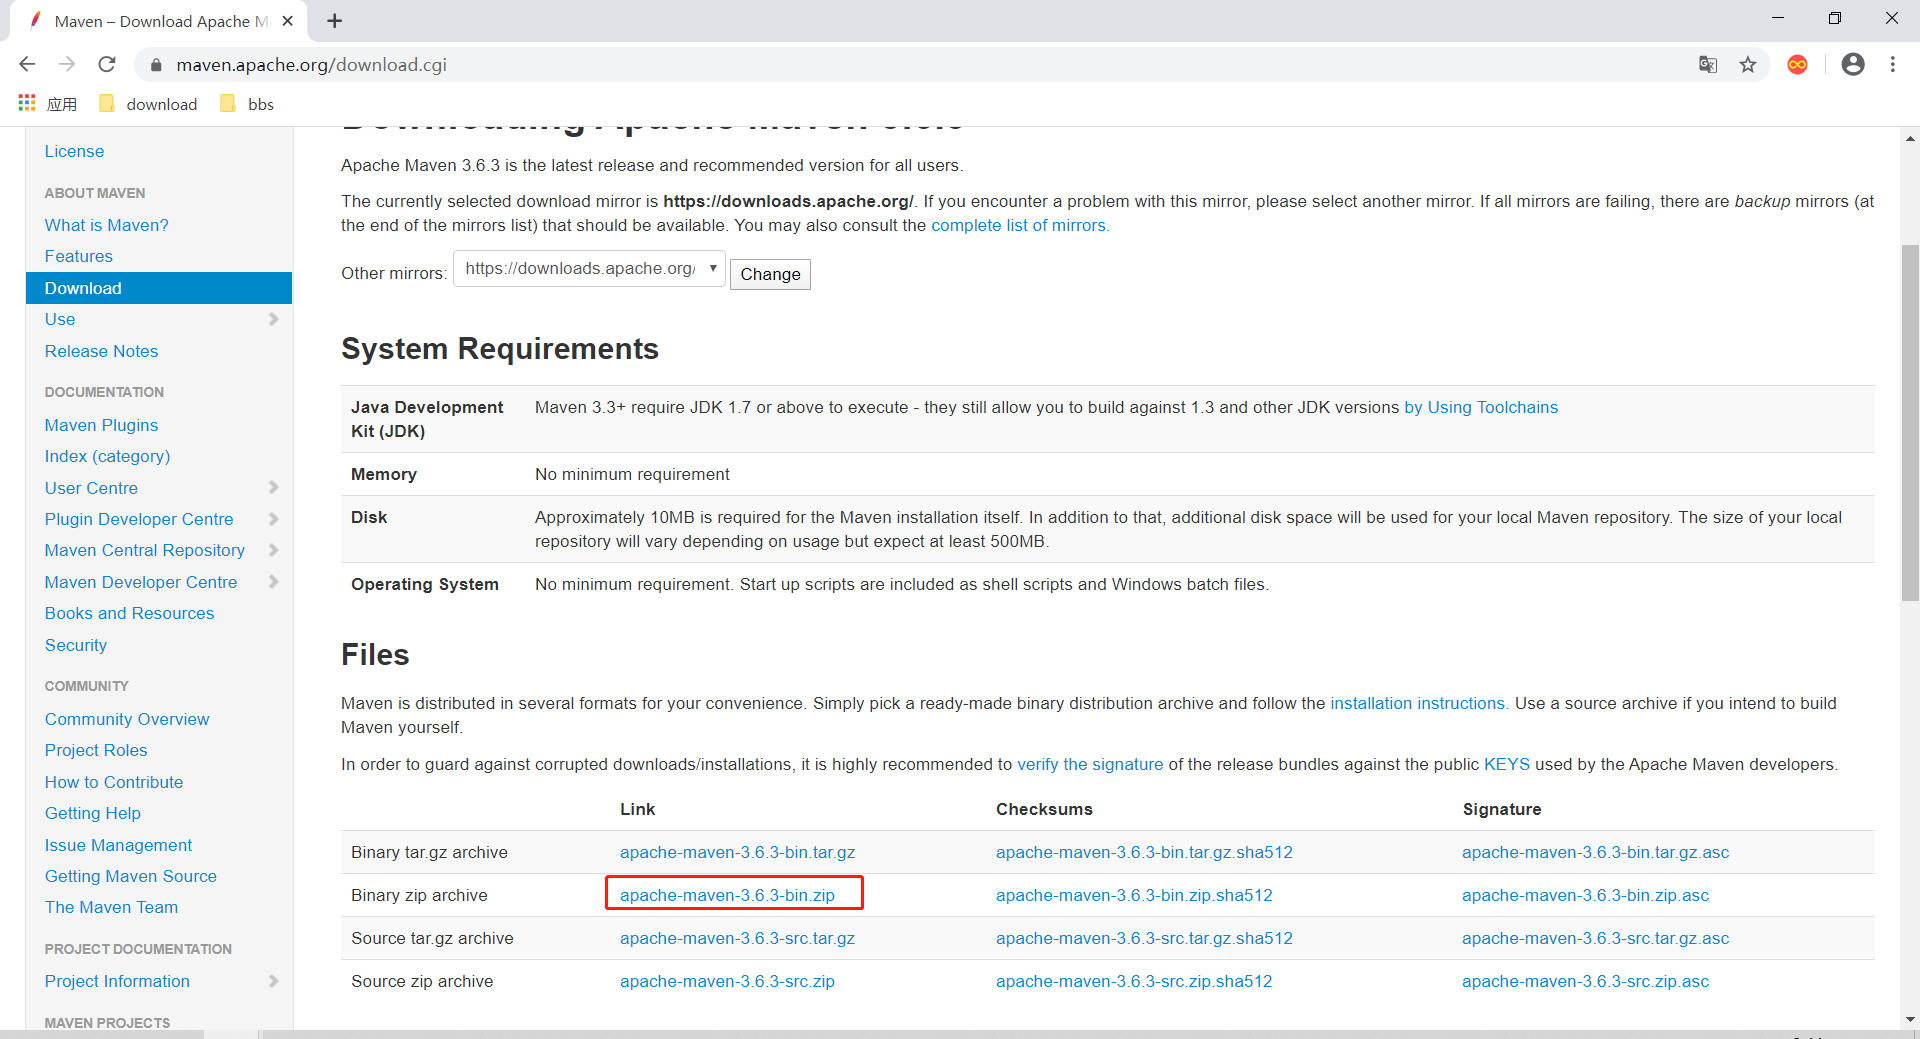Click the scrollbar down arrow
The image size is (1920, 1039).
pyautogui.click(x=1910, y=1019)
